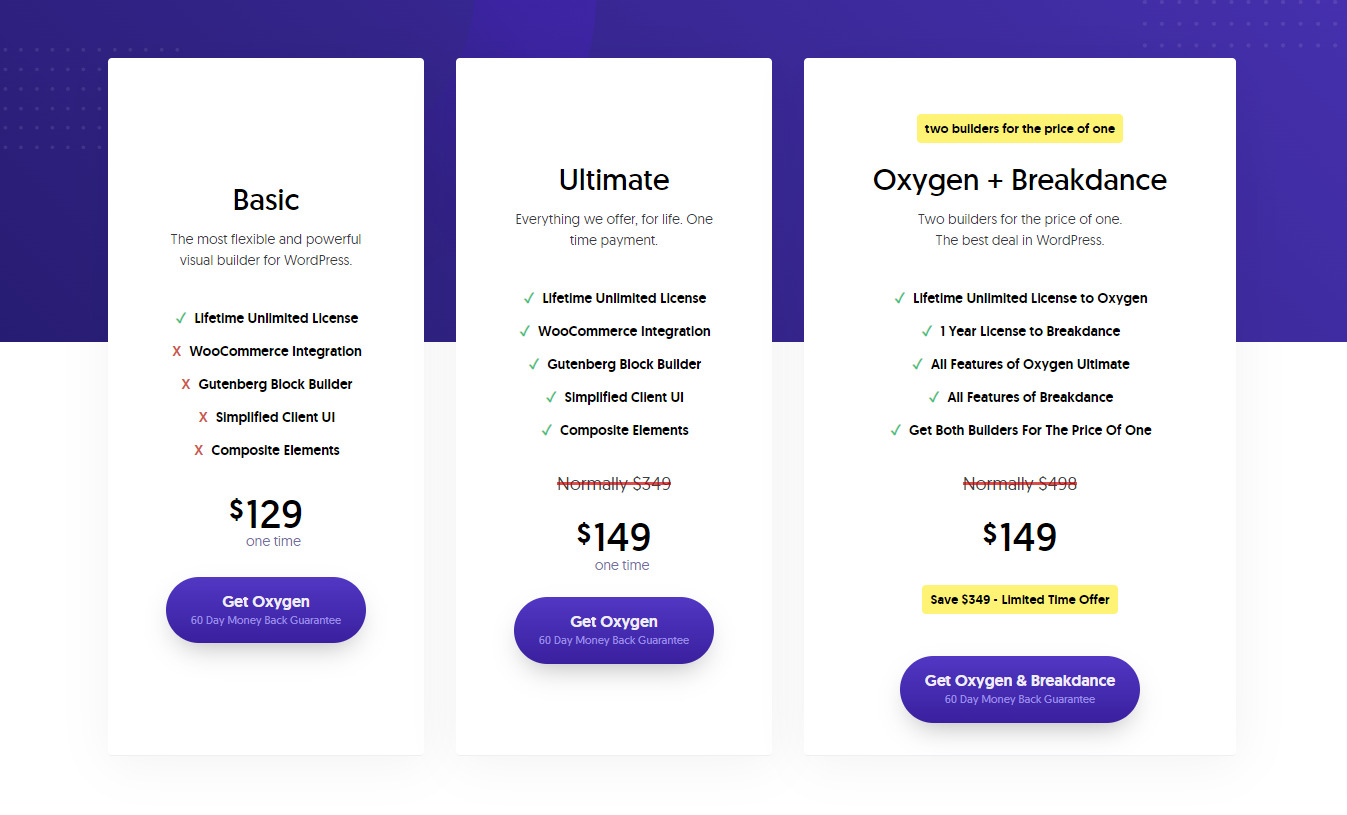This screenshot has width=1347, height=815.
Task: Click the crossed-out Normally $498 price
Action: point(1019,483)
